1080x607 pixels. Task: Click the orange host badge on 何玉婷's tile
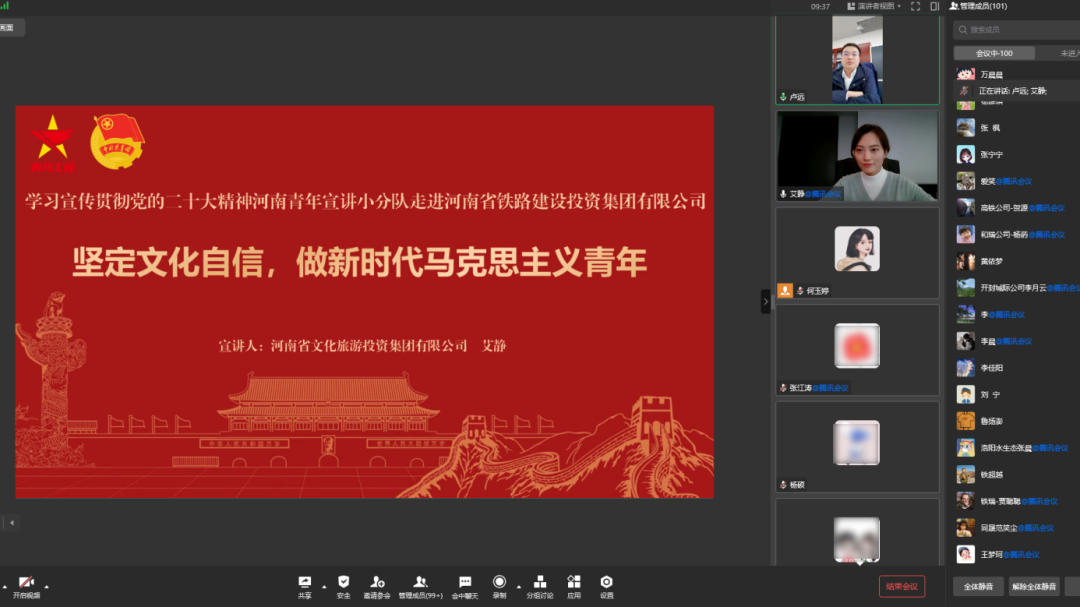click(785, 291)
